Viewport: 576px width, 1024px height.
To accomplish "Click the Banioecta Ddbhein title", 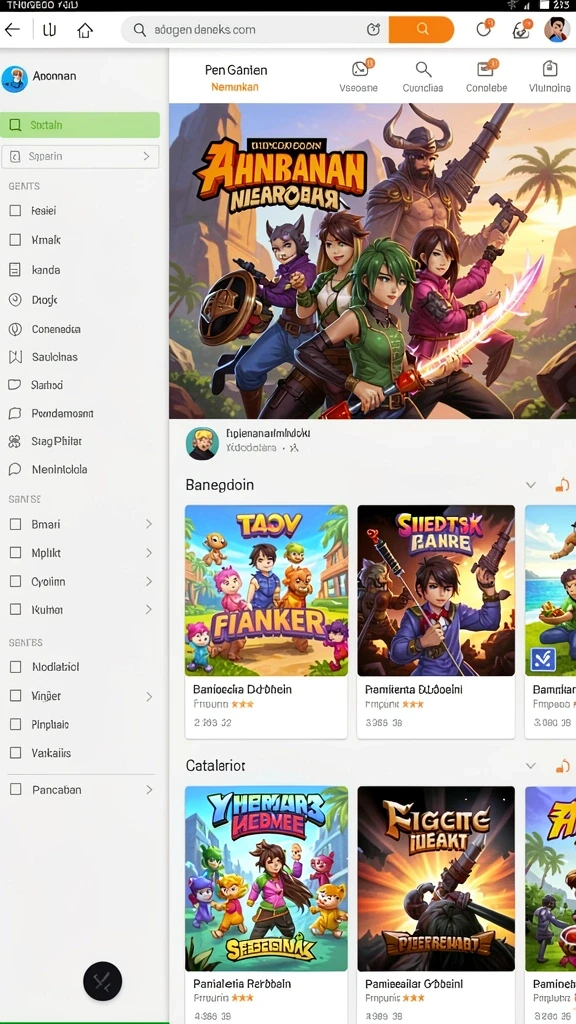I will click(x=242, y=689).
